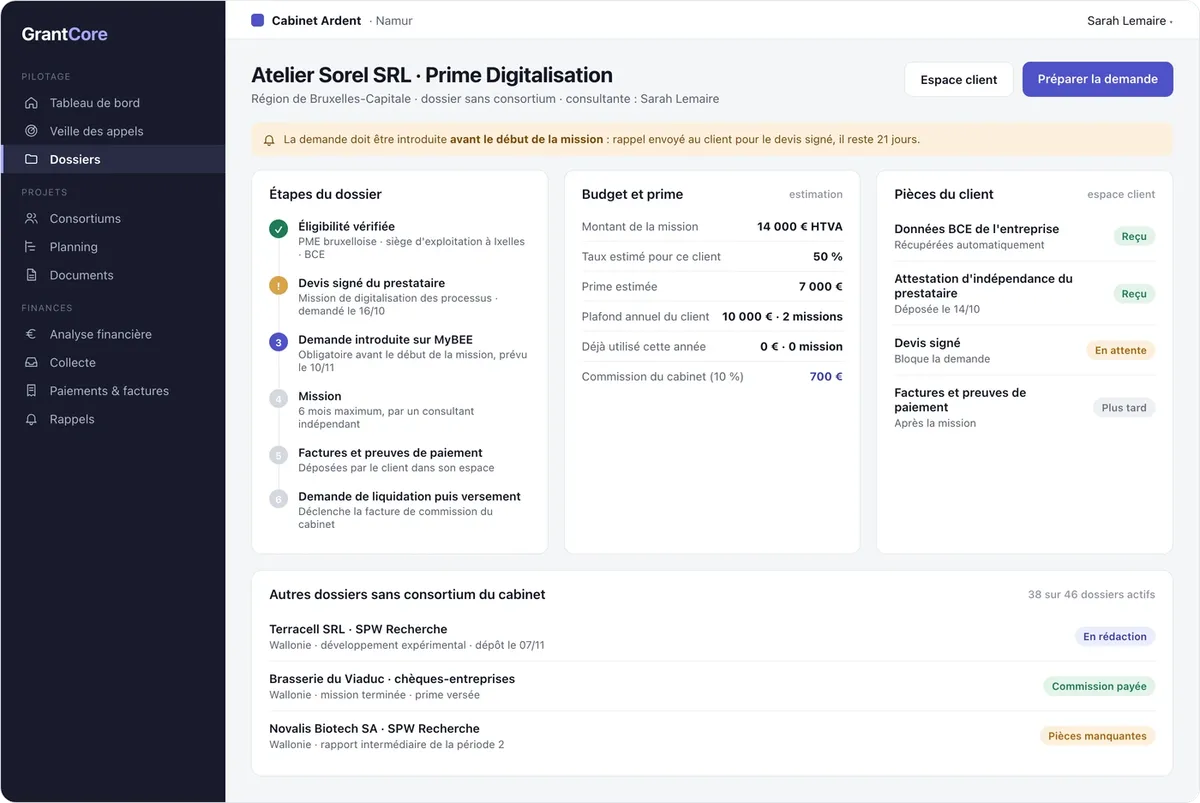The image size is (1200, 803).
Task: Open Paiements & factures
Action: (112, 391)
